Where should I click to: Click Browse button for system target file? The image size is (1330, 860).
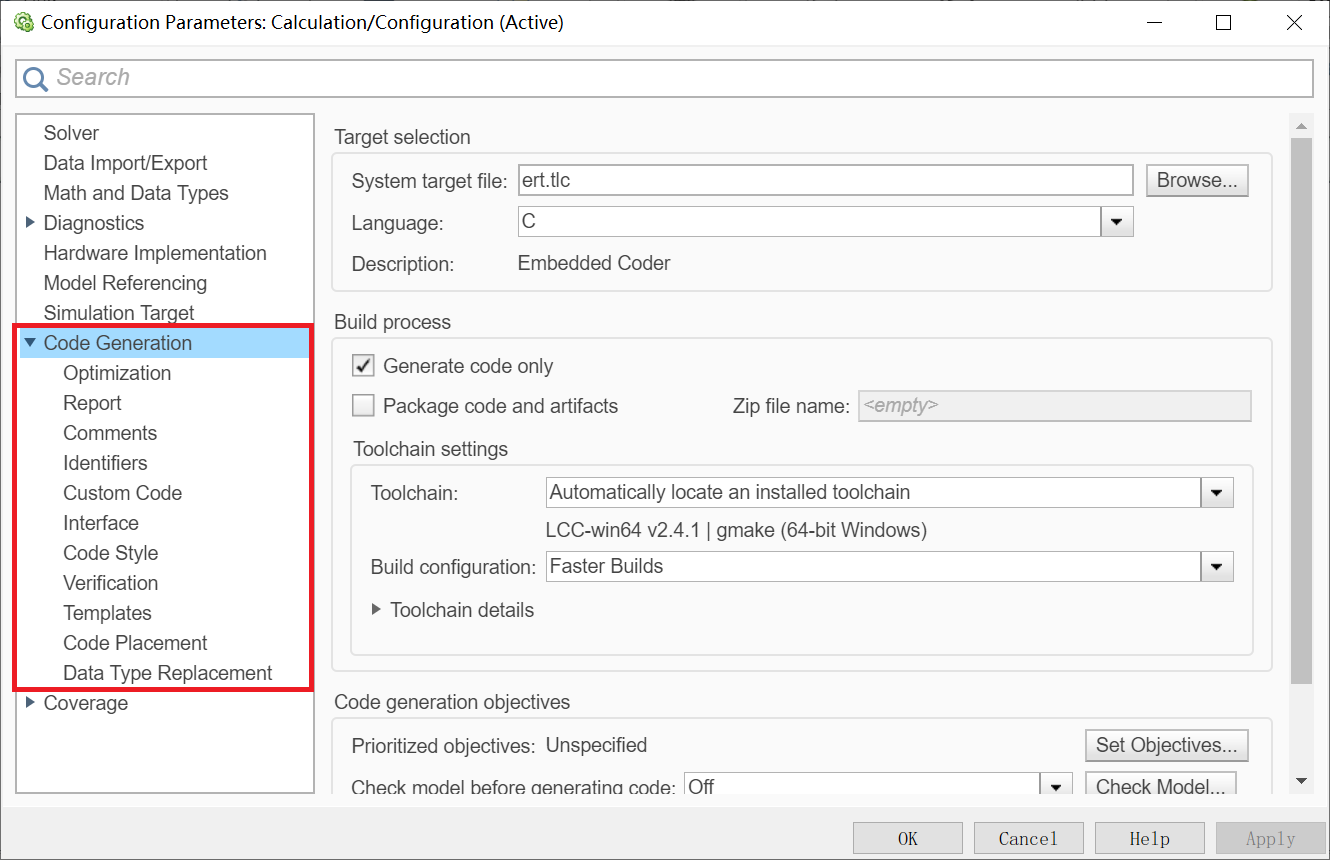(1197, 180)
